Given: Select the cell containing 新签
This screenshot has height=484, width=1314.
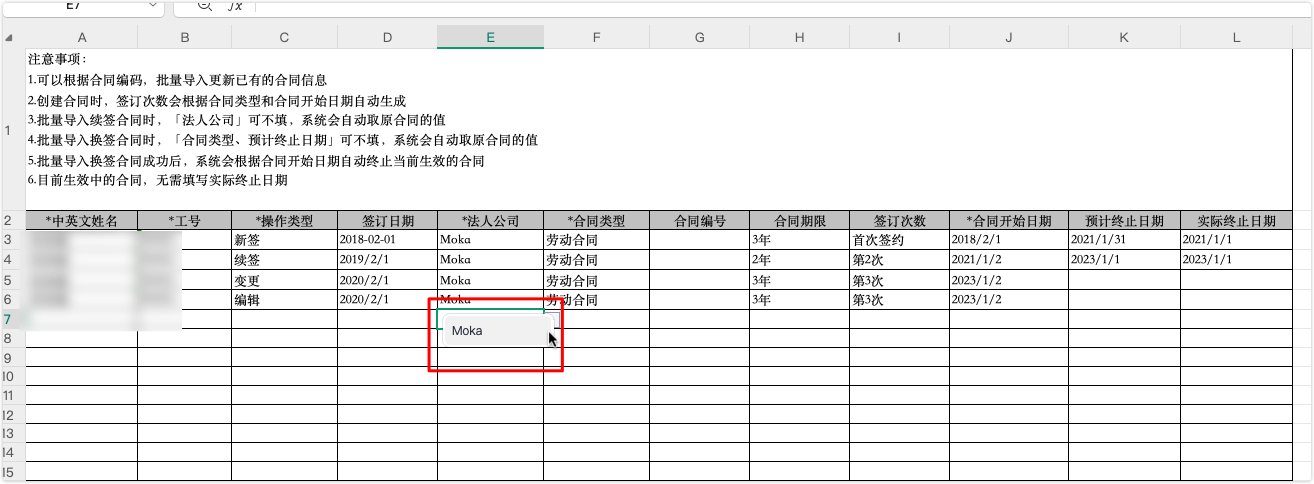Looking at the screenshot, I should coord(284,240).
